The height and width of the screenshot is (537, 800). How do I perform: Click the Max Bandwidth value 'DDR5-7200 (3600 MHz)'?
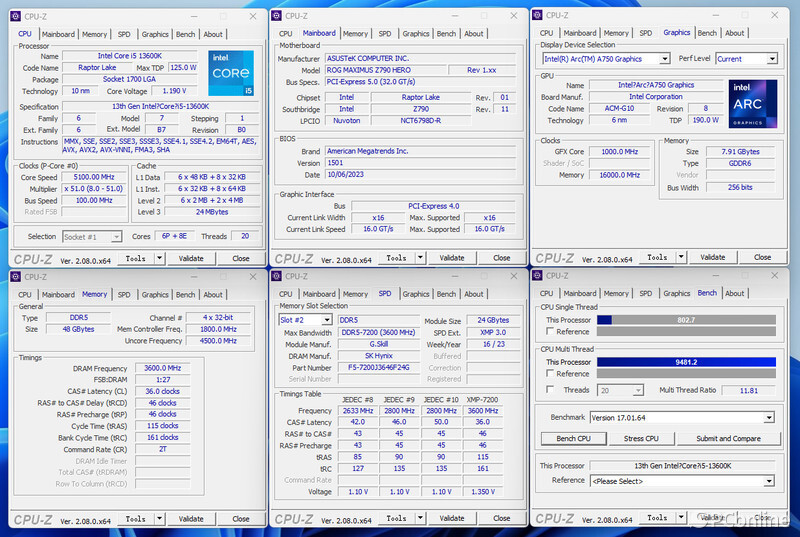(x=379, y=332)
